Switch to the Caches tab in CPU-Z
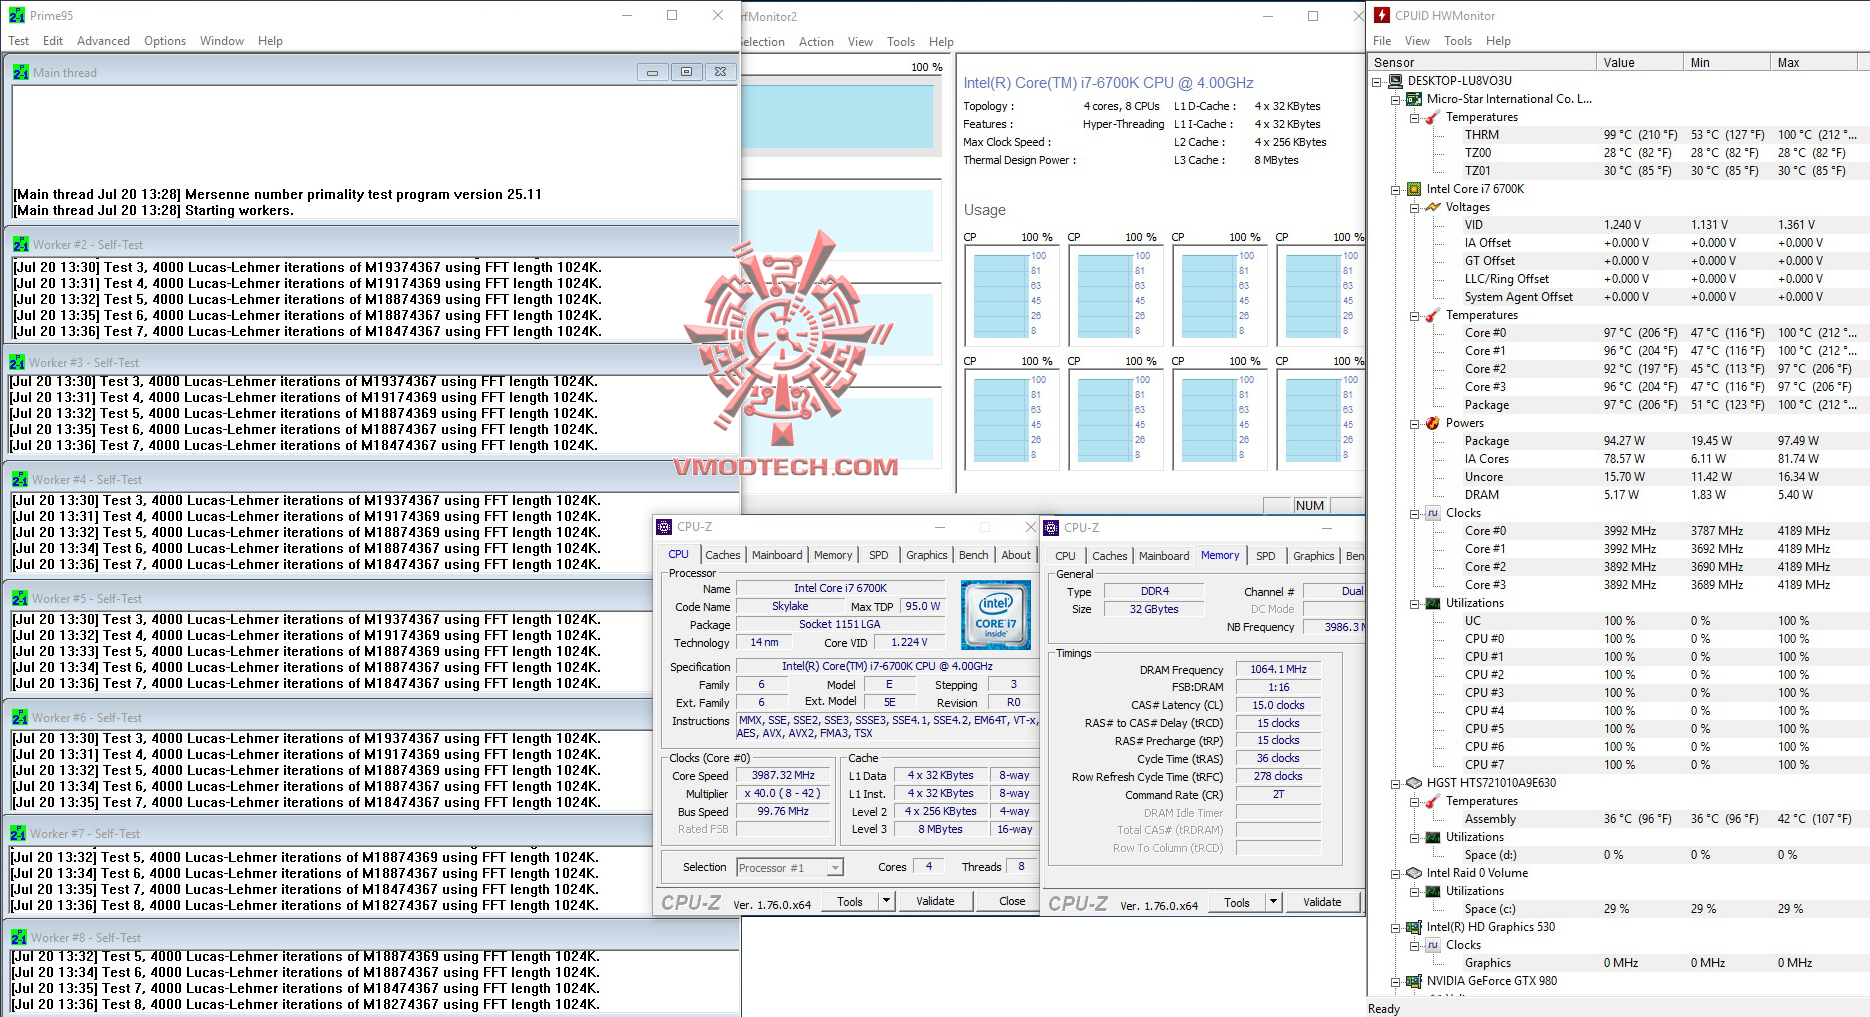1870x1017 pixels. [x=723, y=555]
